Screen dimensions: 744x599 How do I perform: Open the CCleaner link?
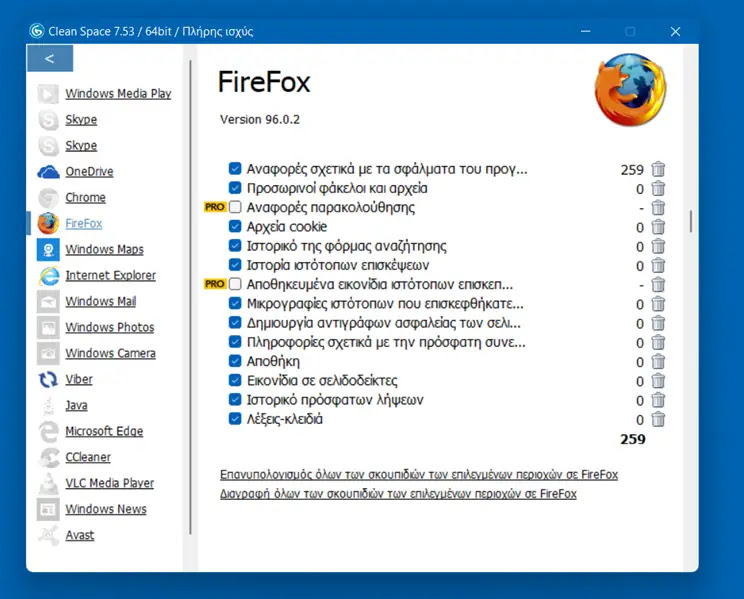point(88,458)
